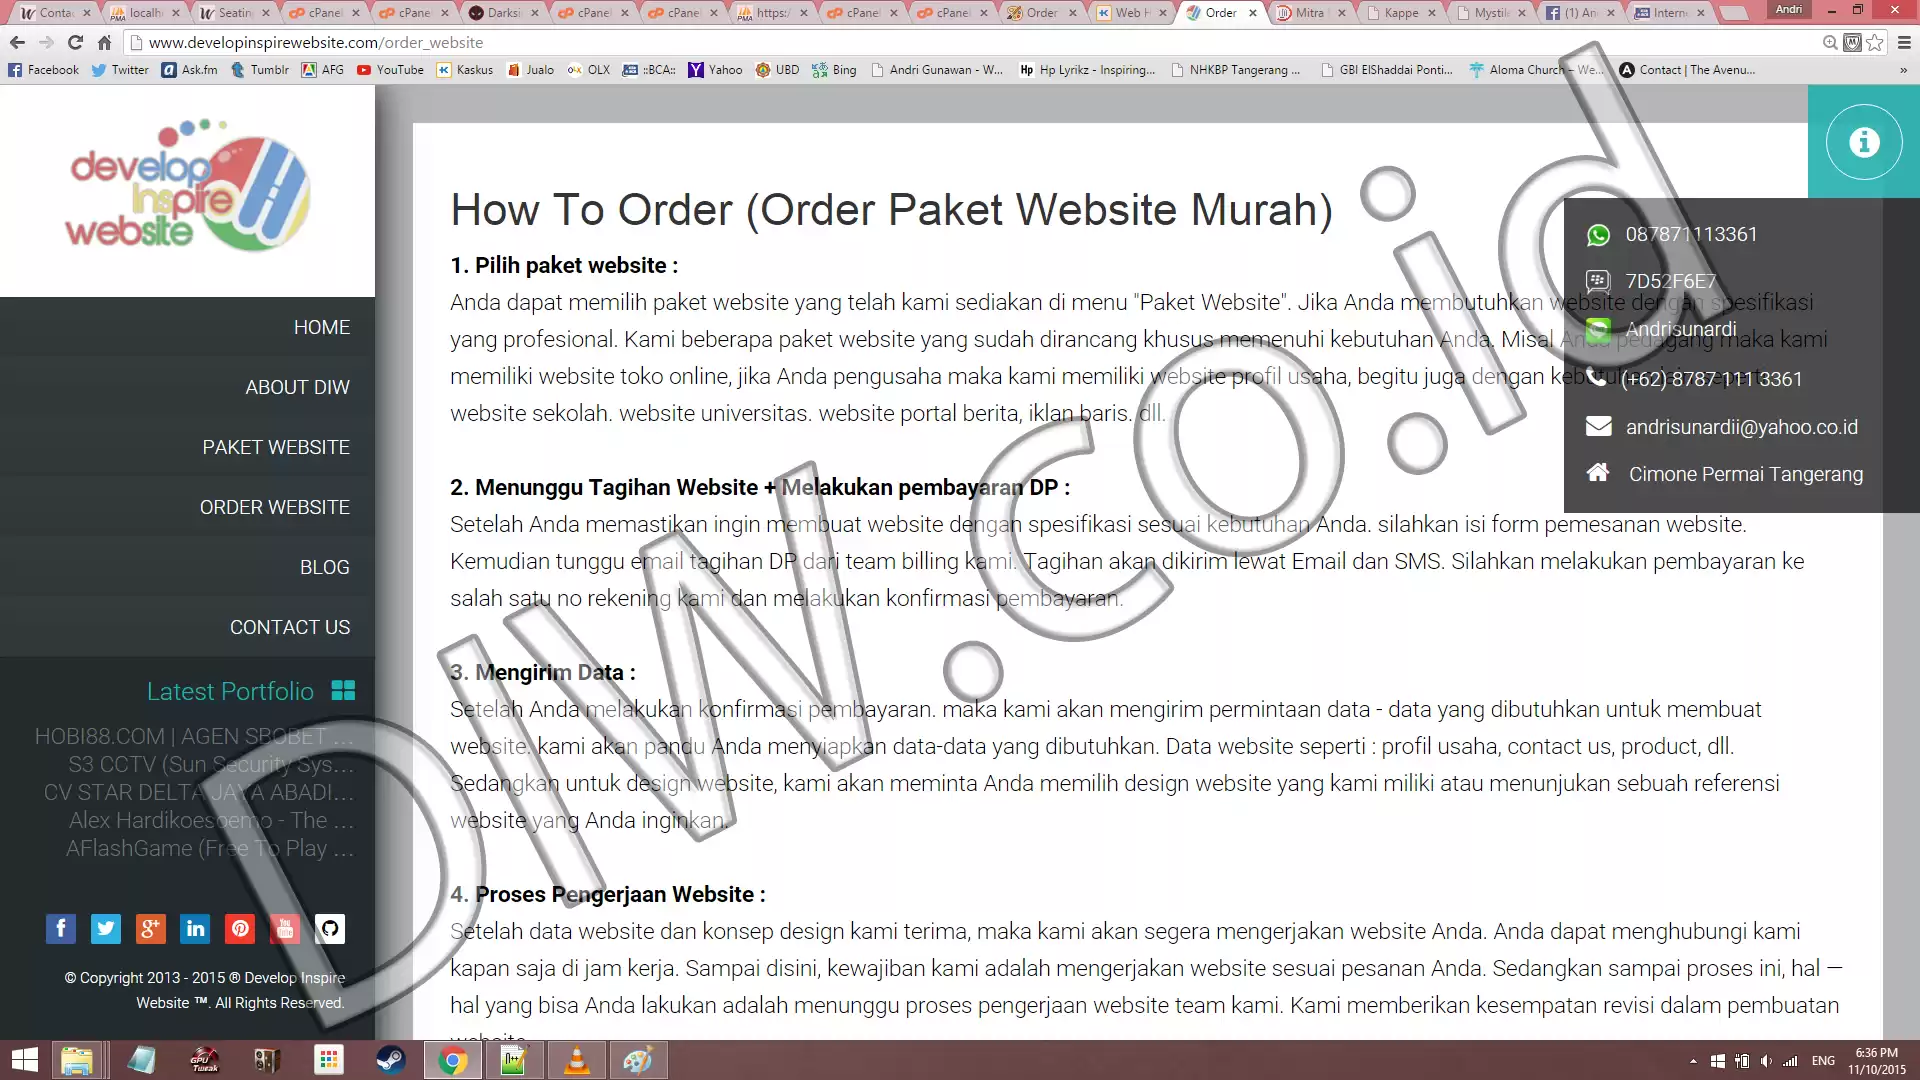1920x1080 pixels.
Task: Expand the bookmarks bar overflow chevron
Action: (x=1903, y=70)
